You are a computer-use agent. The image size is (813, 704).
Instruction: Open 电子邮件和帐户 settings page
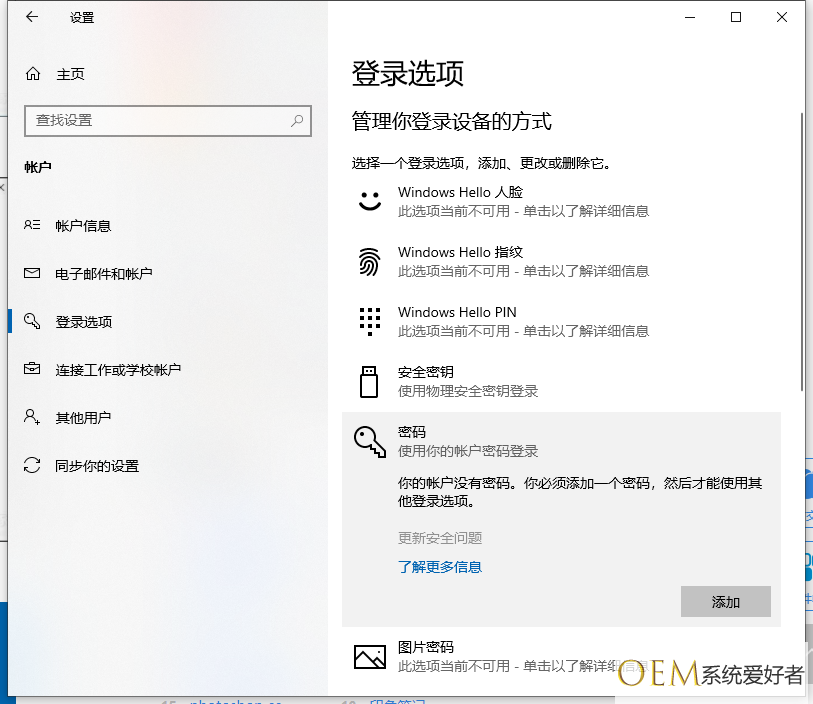coord(103,274)
